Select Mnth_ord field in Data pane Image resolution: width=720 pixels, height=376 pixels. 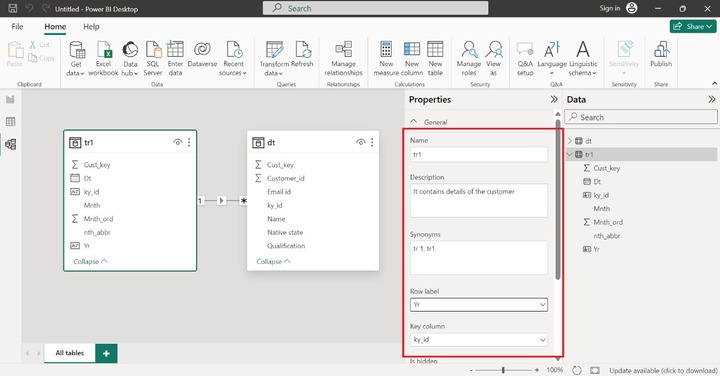tap(608, 222)
